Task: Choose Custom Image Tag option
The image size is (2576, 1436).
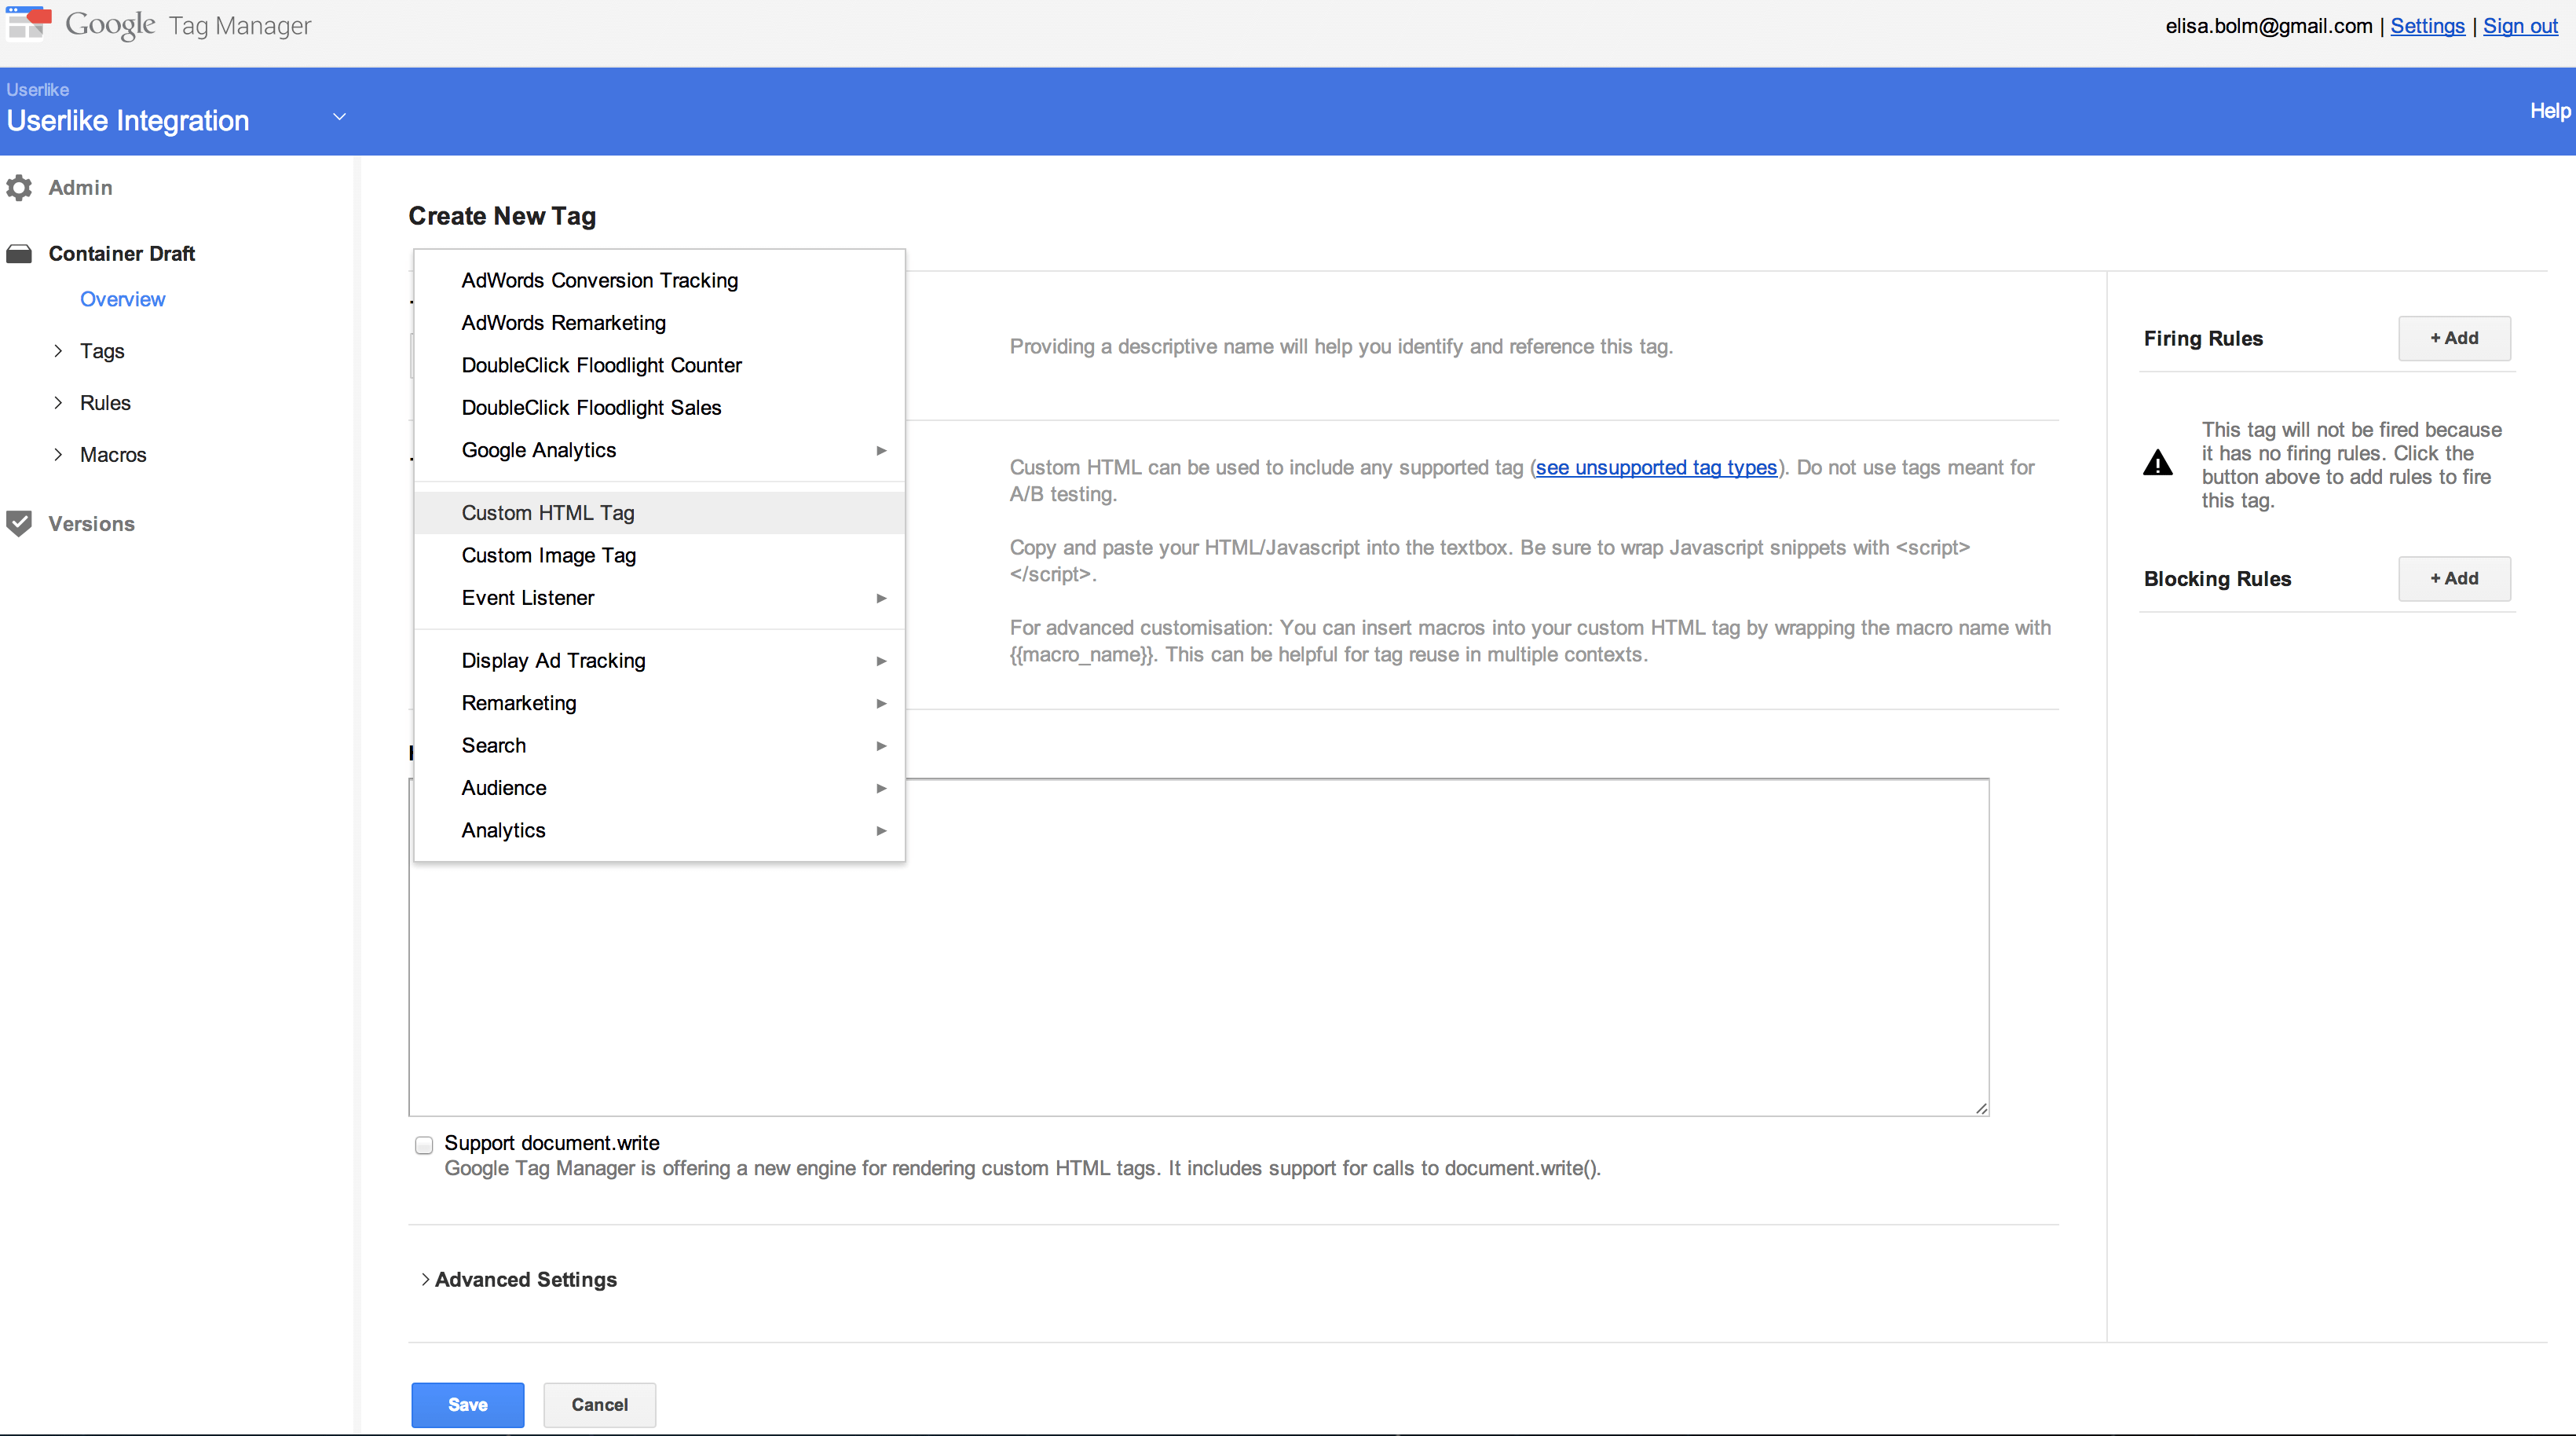Action: (x=659, y=556)
